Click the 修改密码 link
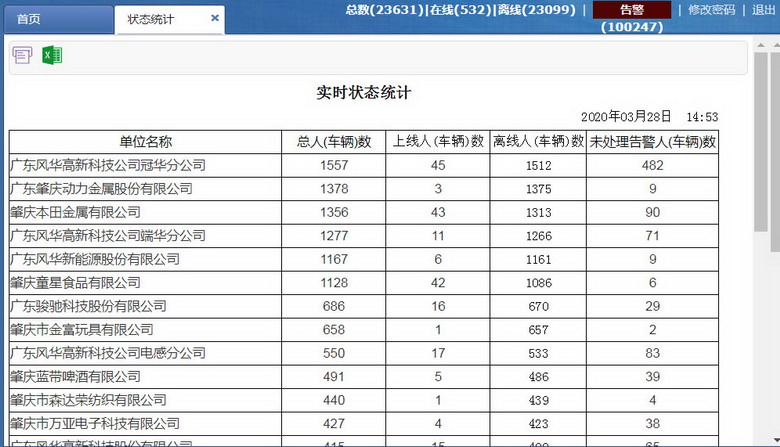The image size is (780, 447). pos(712,10)
